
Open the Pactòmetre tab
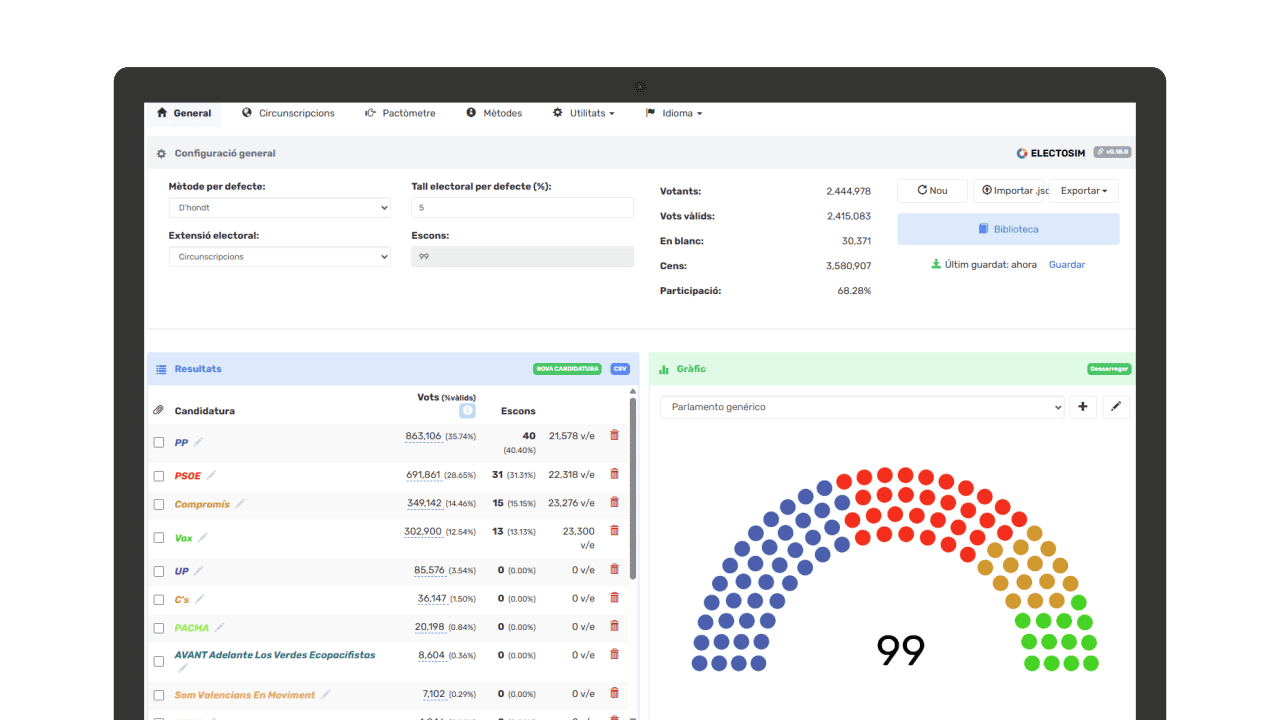tap(400, 113)
